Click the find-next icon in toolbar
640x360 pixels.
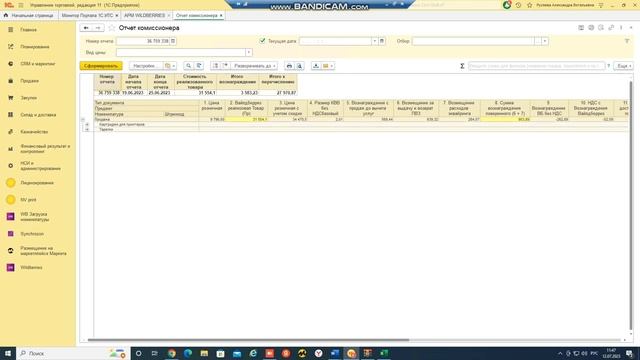tap(199, 66)
